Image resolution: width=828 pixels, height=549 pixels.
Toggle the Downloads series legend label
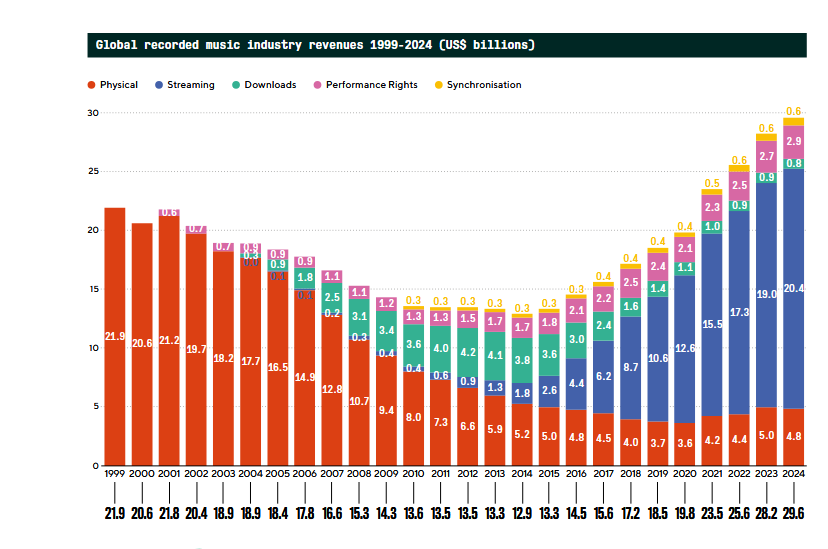pyautogui.click(x=270, y=85)
